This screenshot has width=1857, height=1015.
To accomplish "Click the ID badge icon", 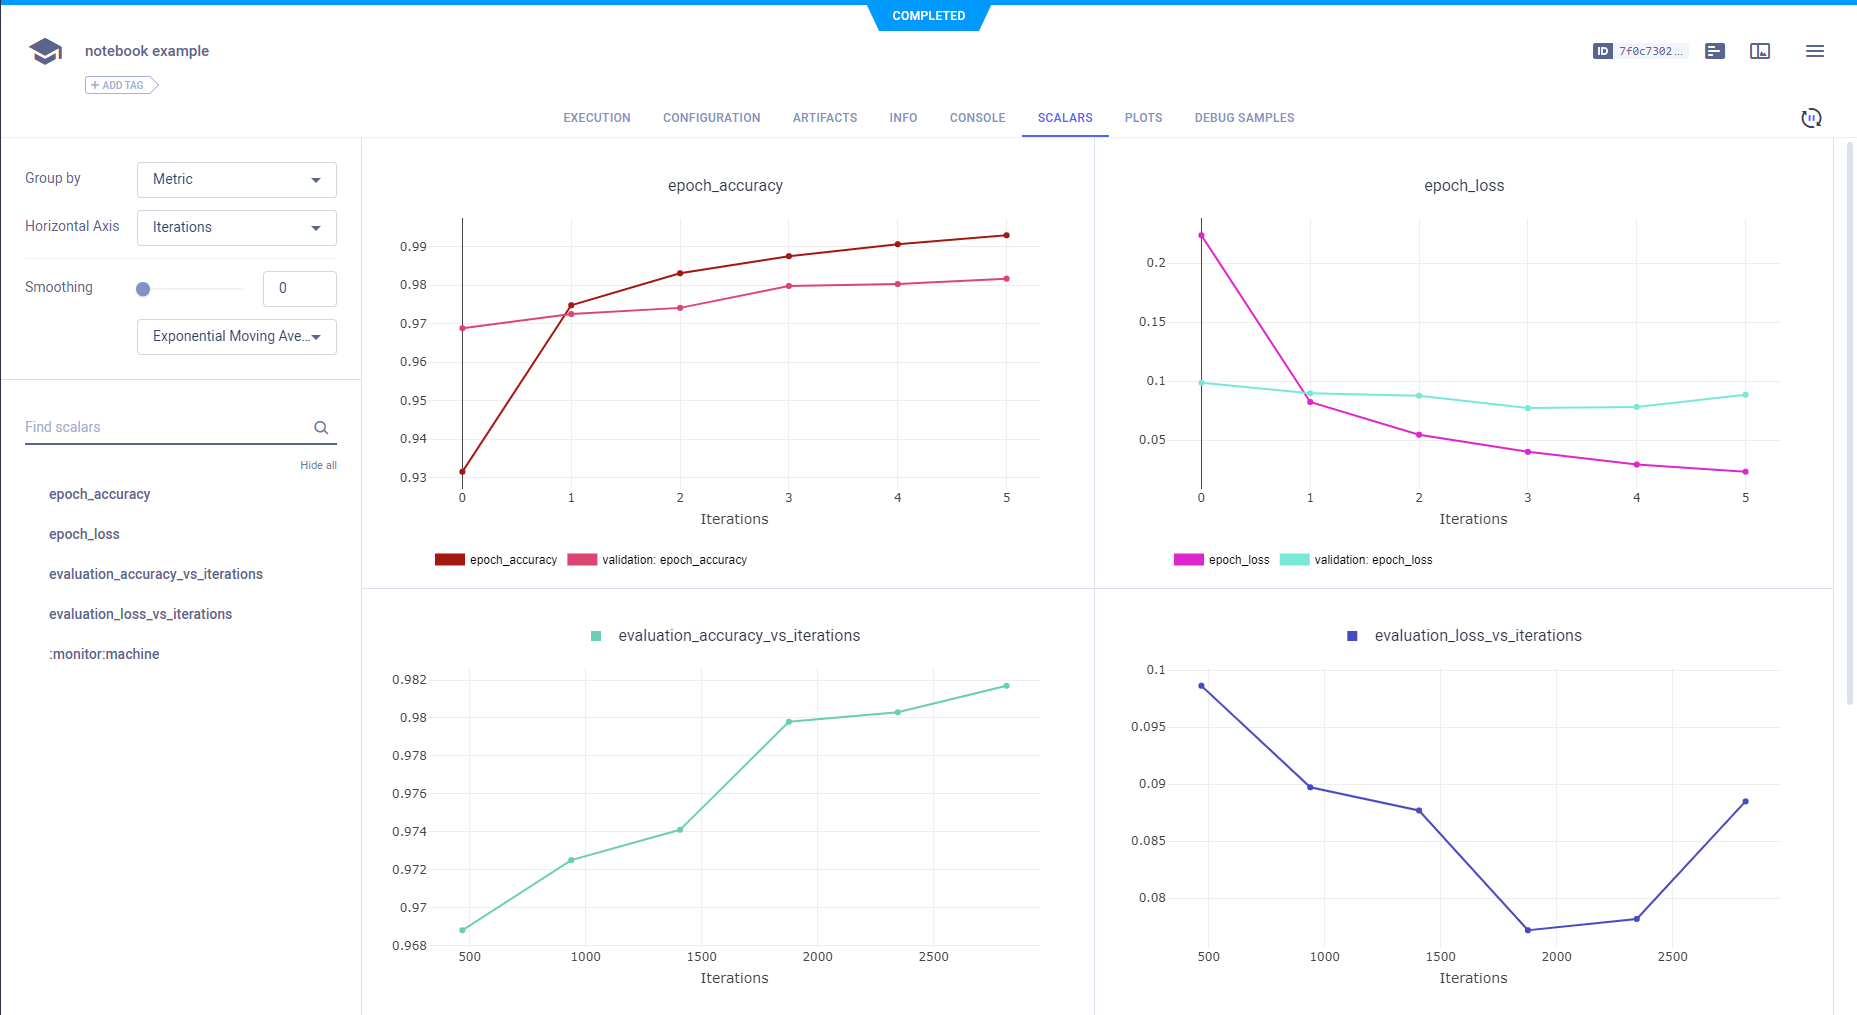I will coord(1602,51).
